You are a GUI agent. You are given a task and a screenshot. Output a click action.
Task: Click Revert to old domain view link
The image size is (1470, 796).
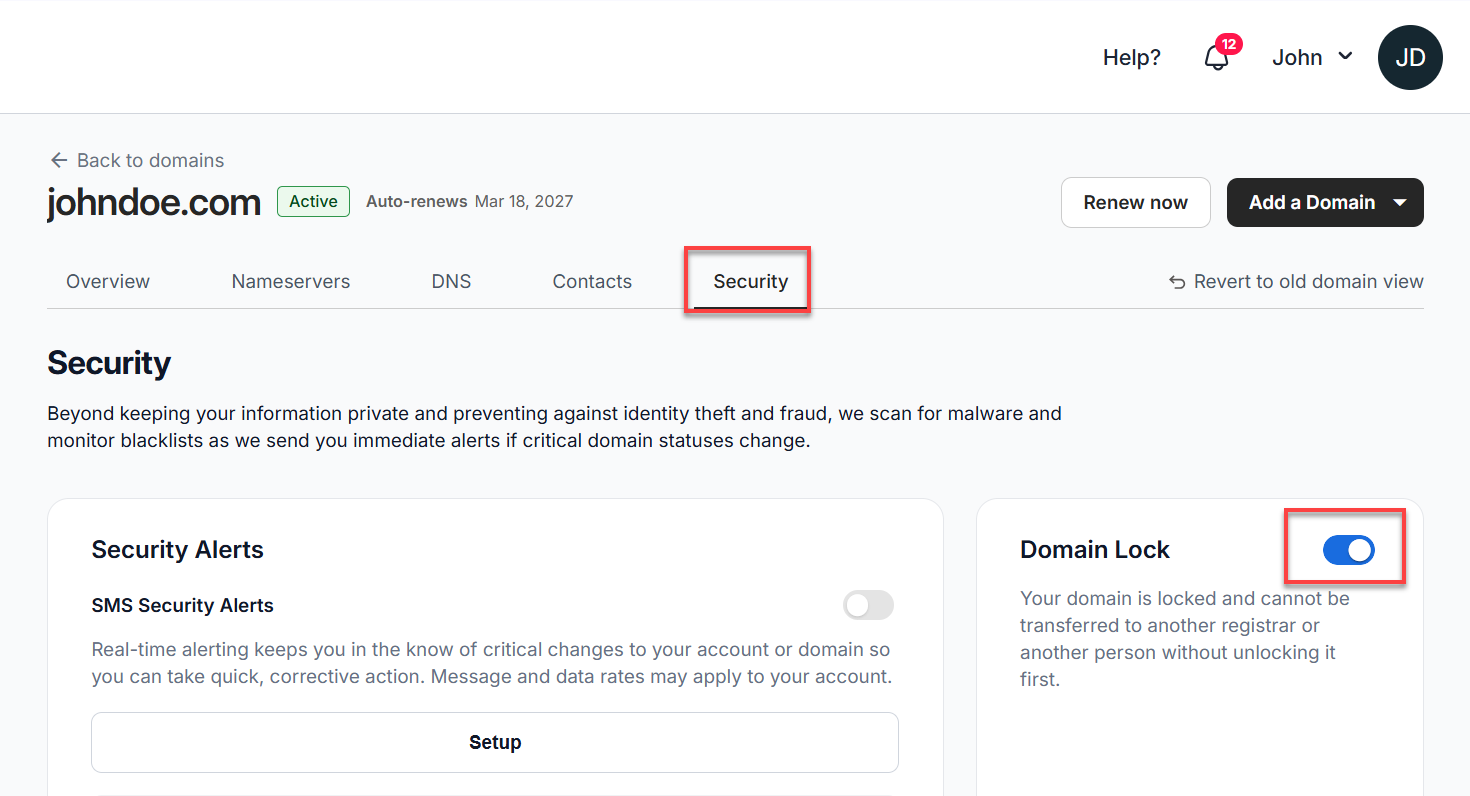1308,282
